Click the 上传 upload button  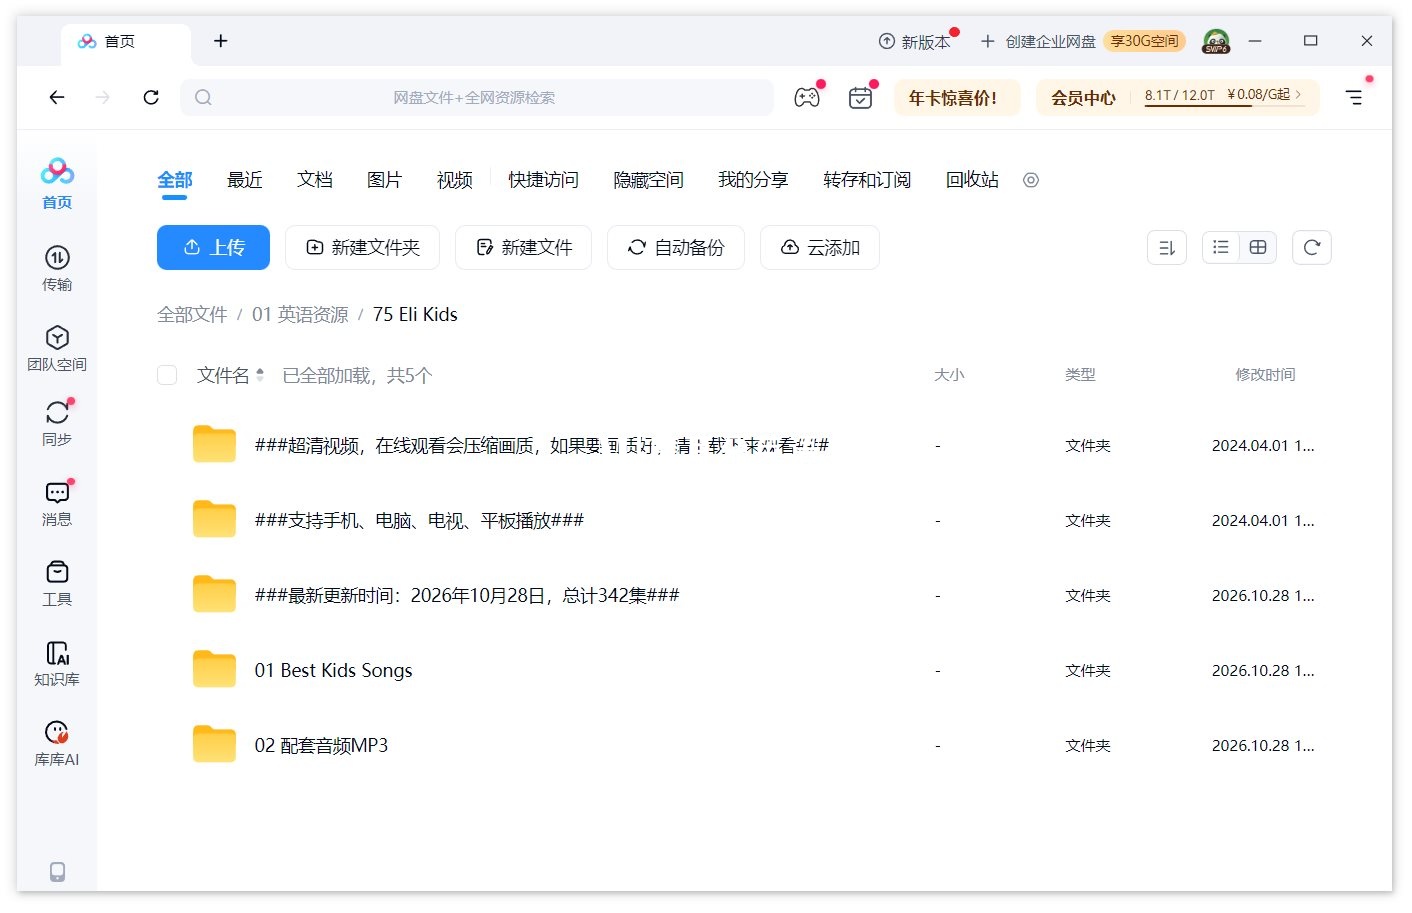pos(213,248)
